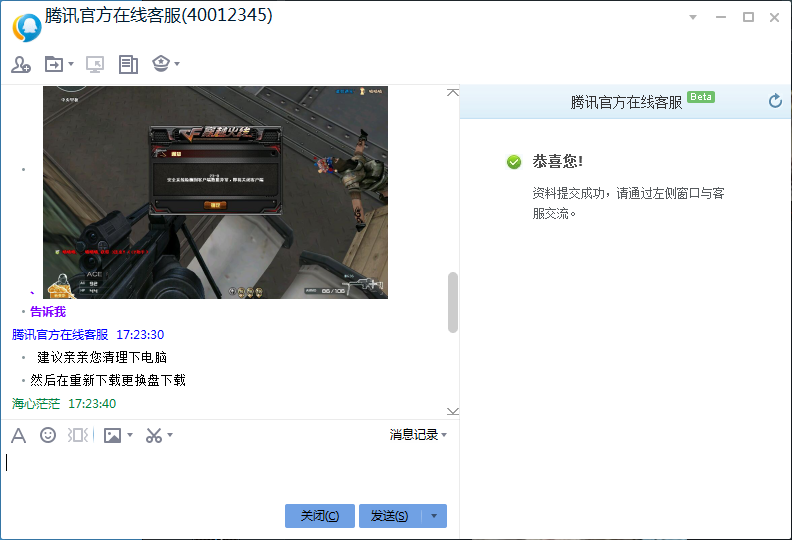The image size is (792, 540).
Task: Click sender name 腾讯官方在线客服 at 17:23:30
Action: click(x=60, y=334)
